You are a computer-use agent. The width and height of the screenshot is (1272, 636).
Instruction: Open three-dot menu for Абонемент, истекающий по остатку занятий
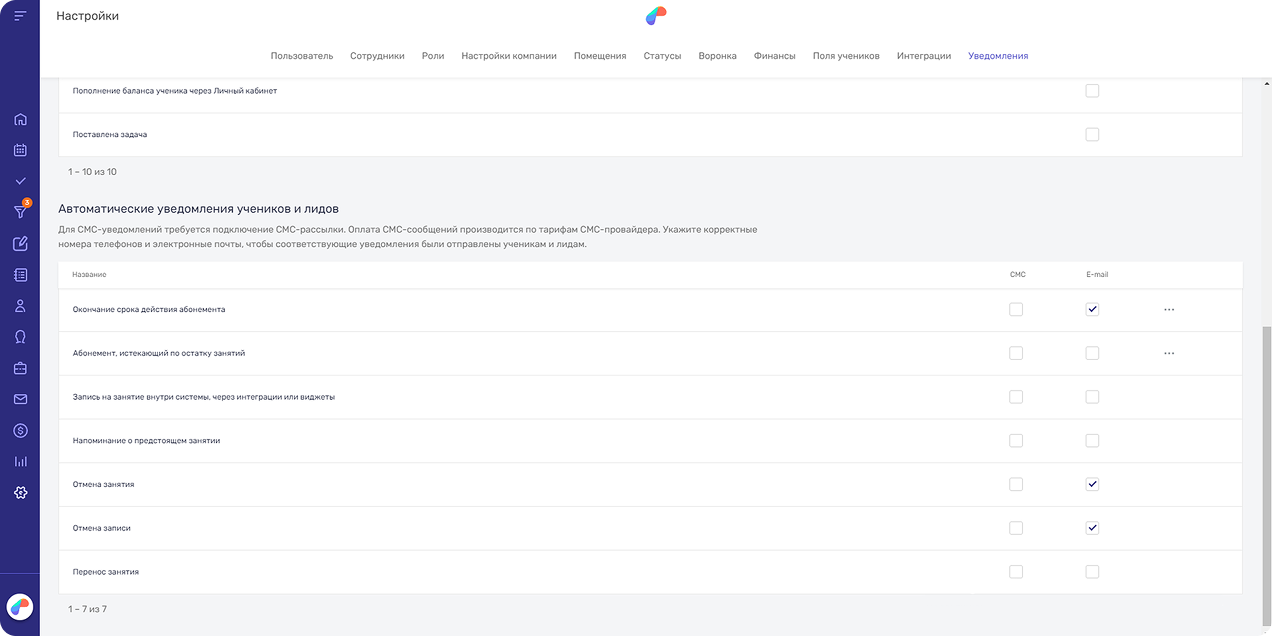pyautogui.click(x=1169, y=353)
